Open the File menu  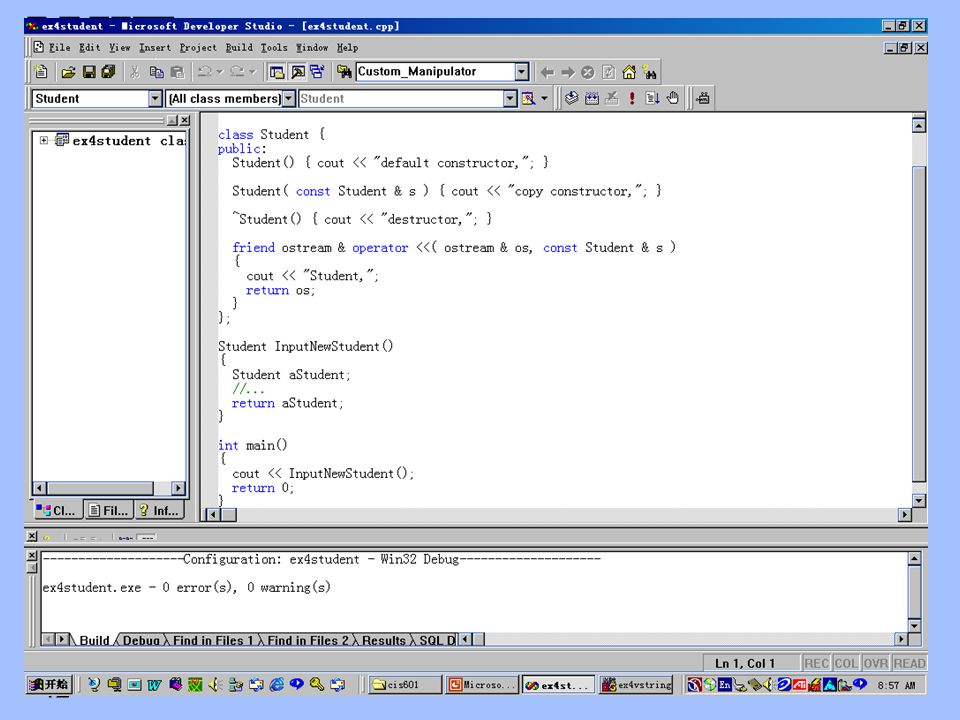pyautogui.click(x=59, y=48)
